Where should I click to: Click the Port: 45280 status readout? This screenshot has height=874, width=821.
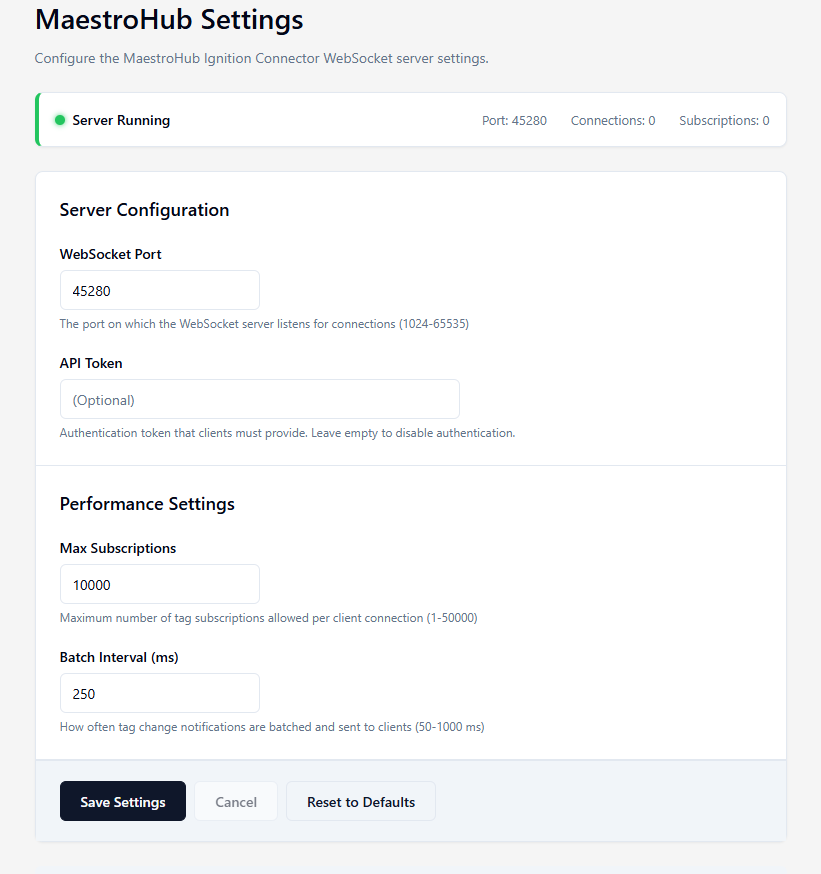[x=514, y=120]
